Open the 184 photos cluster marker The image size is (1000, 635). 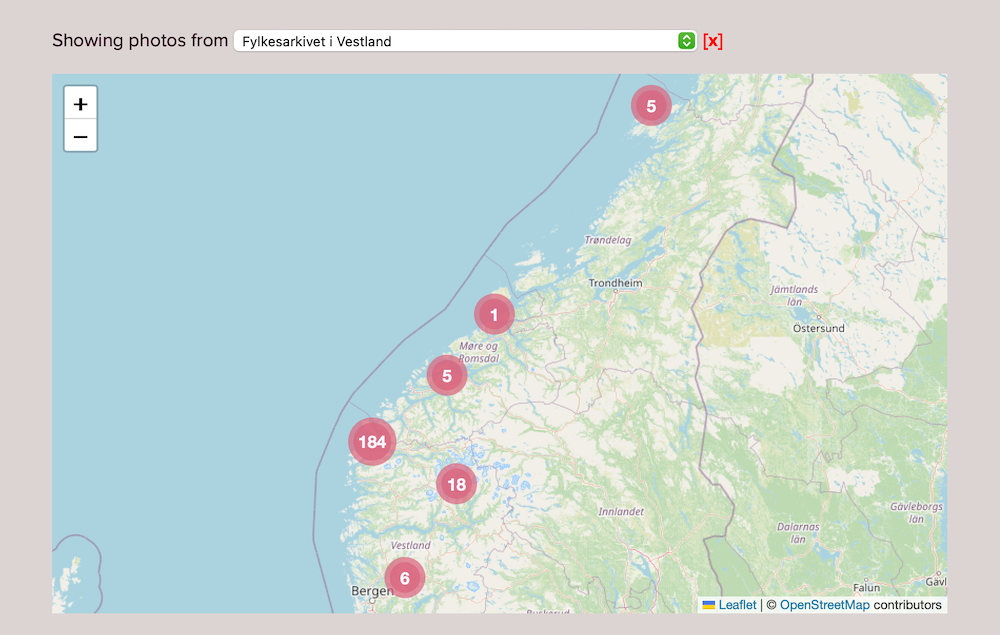[372, 442]
